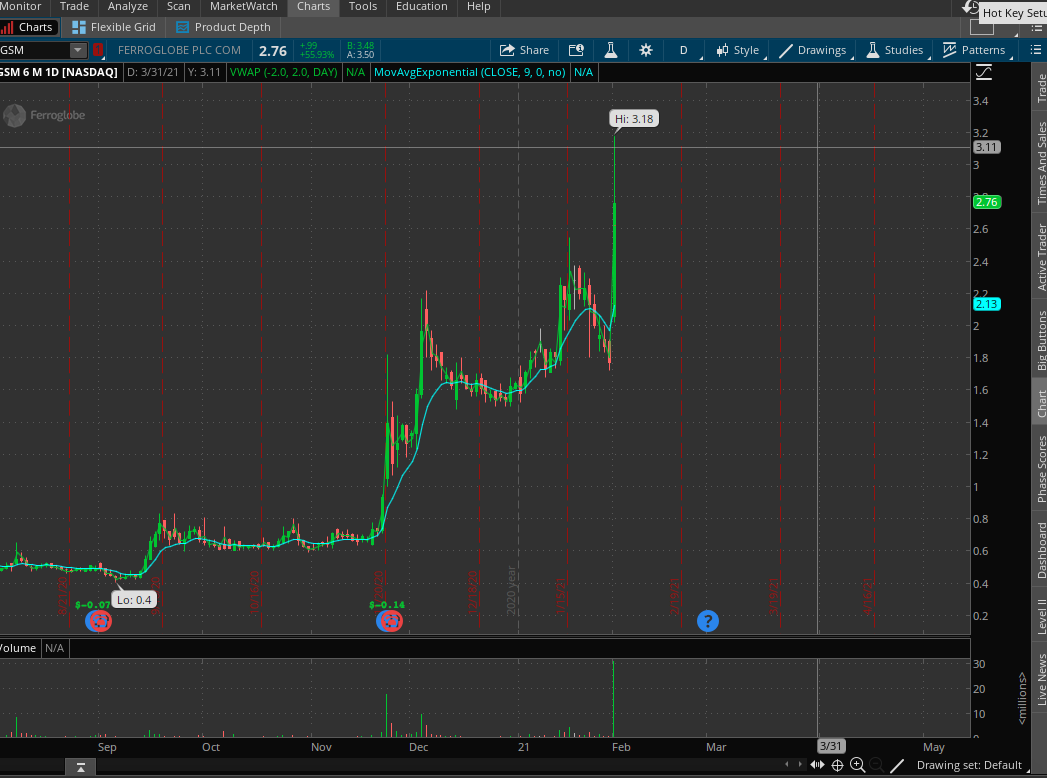Select the pan tool icon
1047x778 pixels.
coord(817,765)
